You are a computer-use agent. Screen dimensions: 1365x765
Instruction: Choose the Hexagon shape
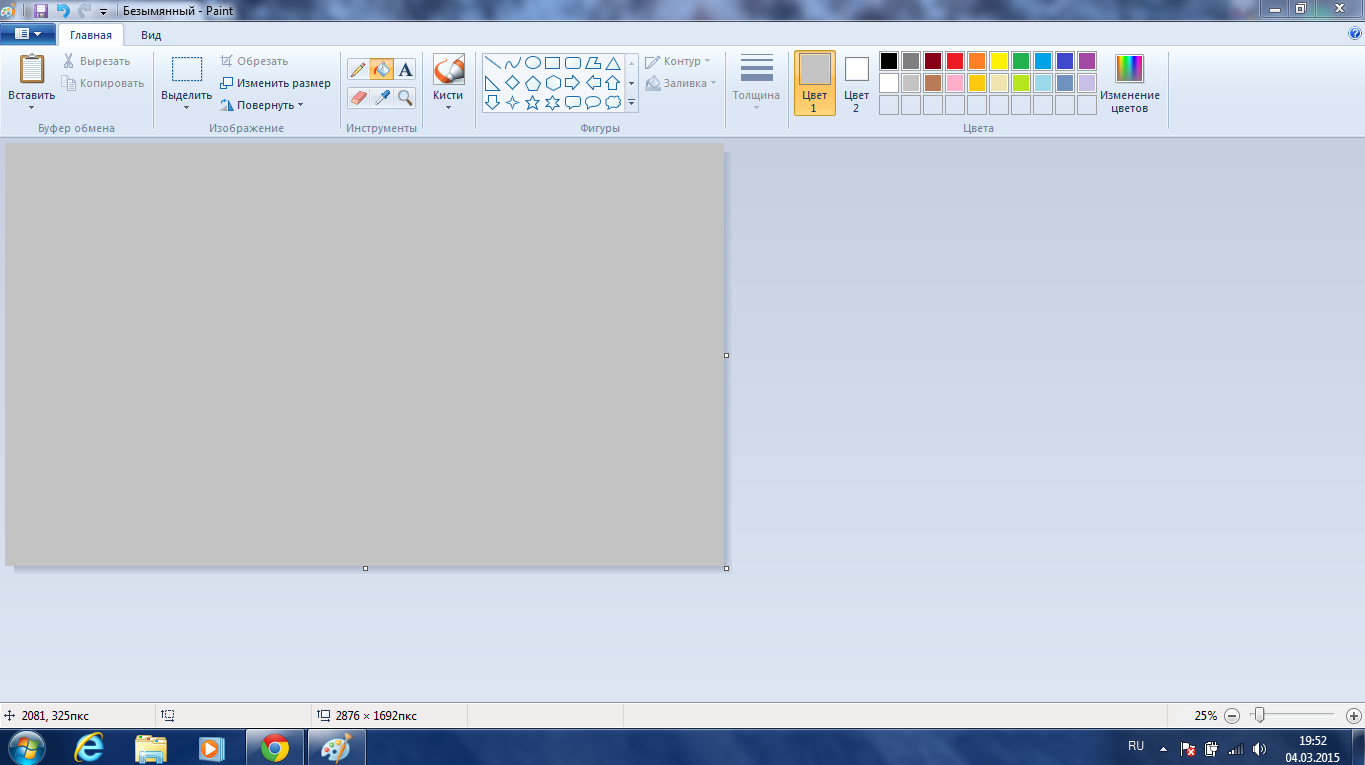[x=553, y=83]
